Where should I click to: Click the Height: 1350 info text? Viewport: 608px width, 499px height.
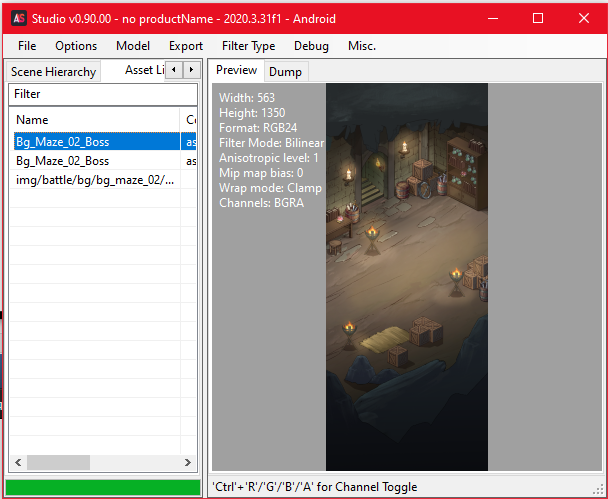coord(252,113)
